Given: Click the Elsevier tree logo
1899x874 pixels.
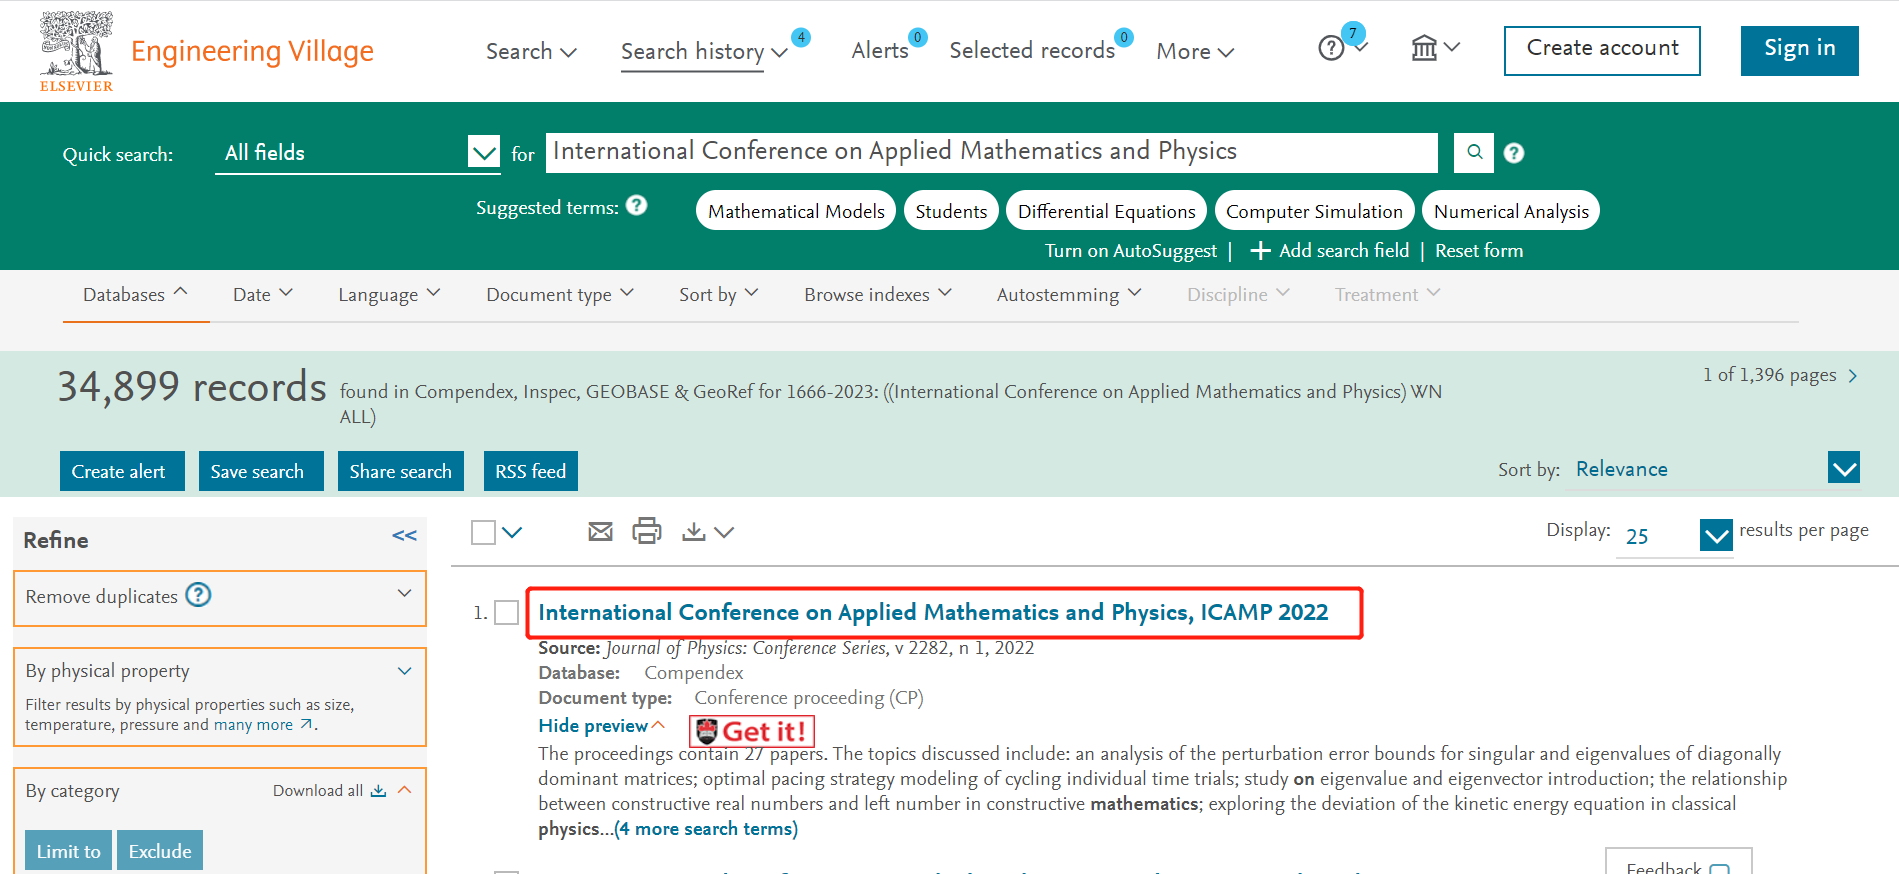Looking at the screenshot, I should [x=76, y=52].
